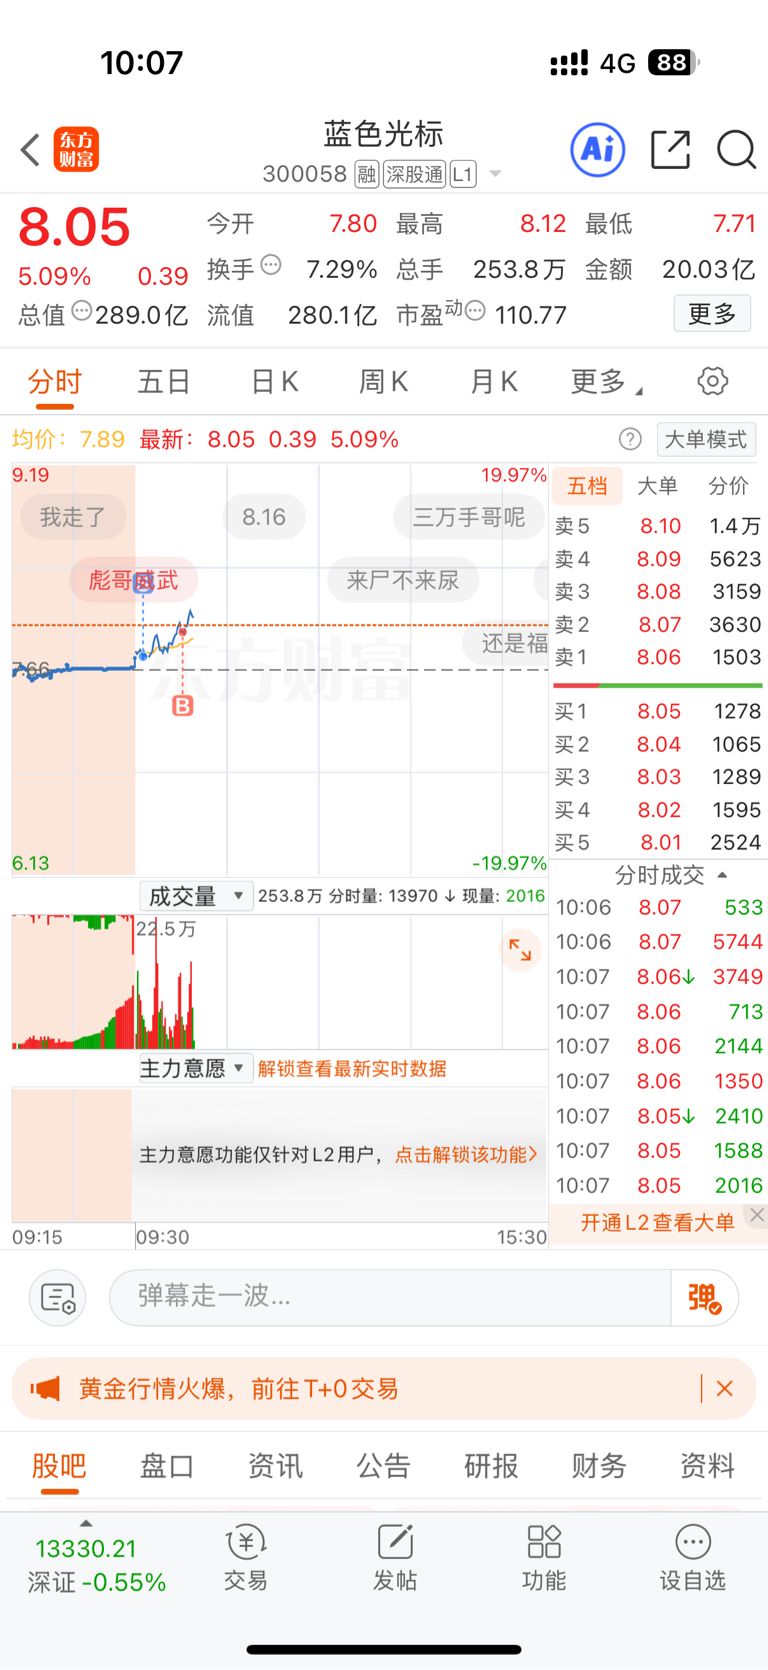Open the 更多 chart period dropdown
Viewport: 768px width, 1670px height.
(606, 381)
